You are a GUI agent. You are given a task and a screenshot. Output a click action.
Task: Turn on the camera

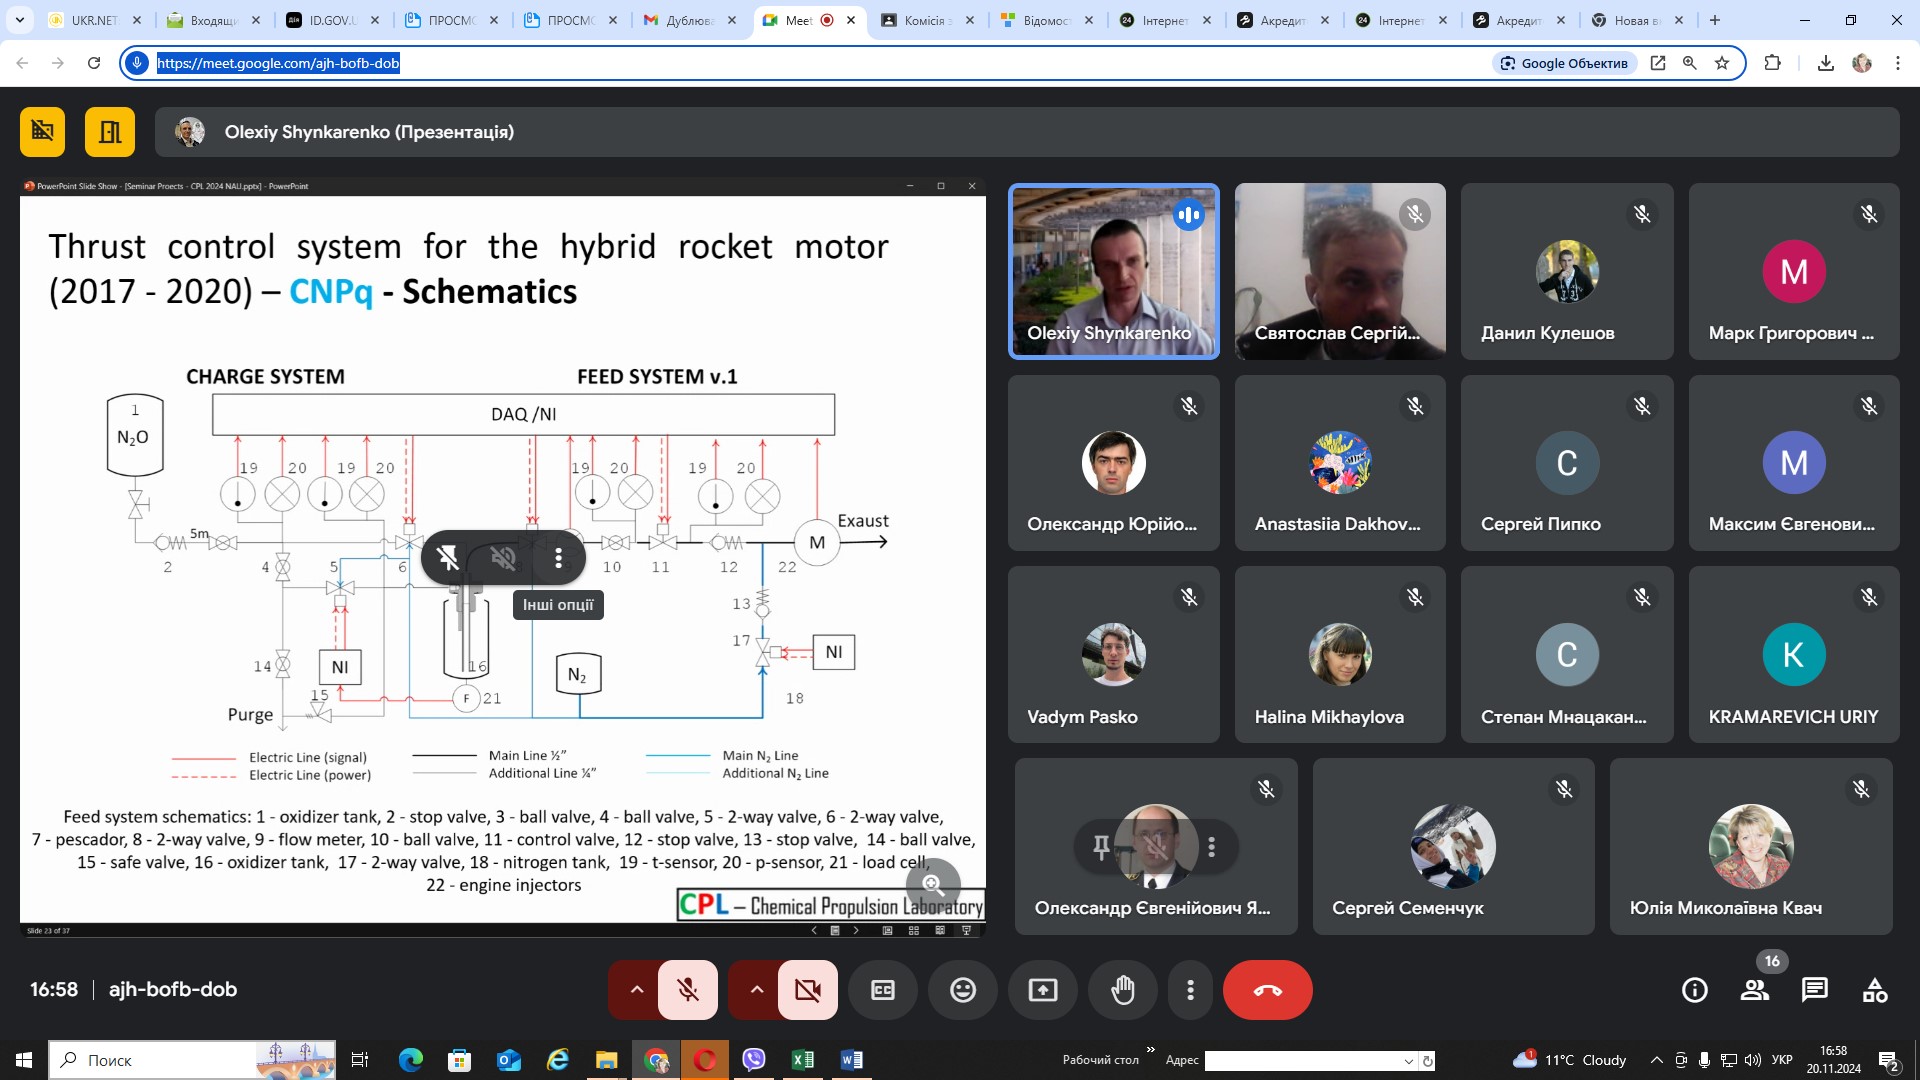coord(807,990)
